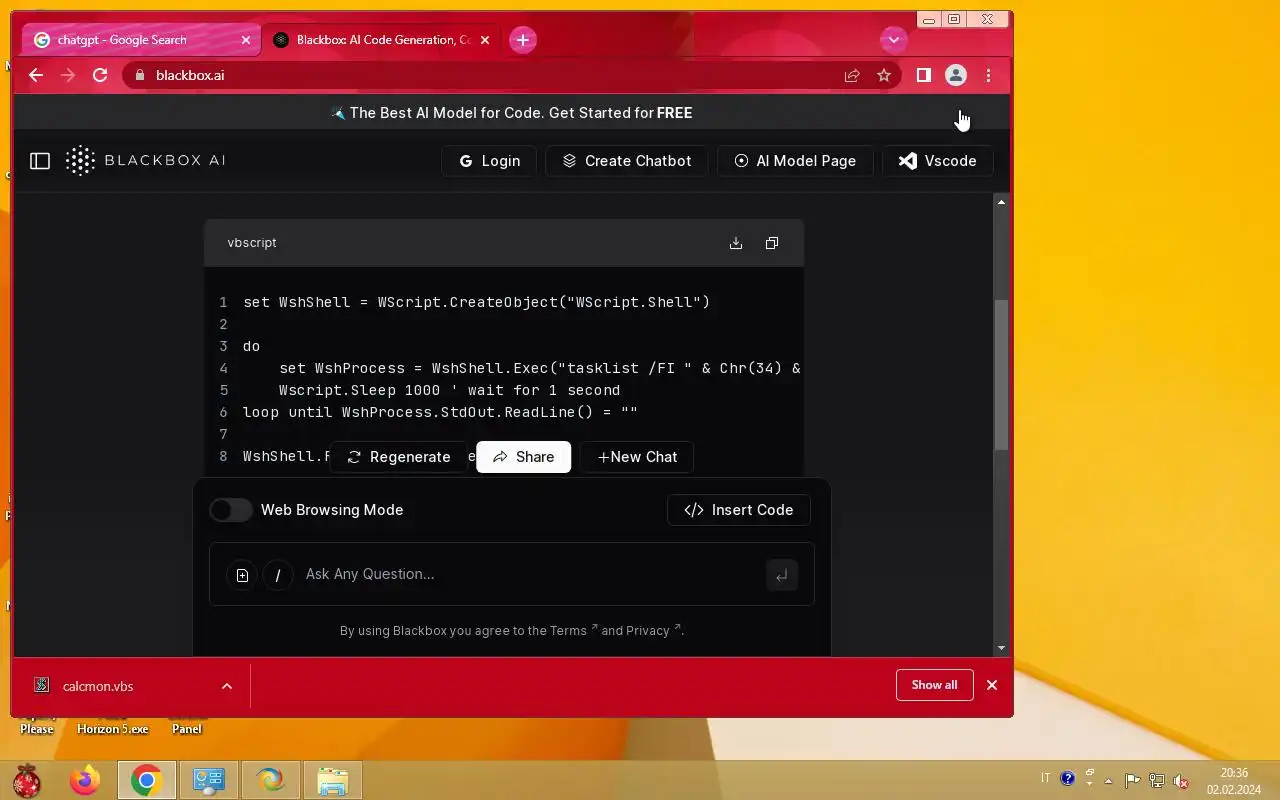Regenerate the response
Image resolution: width=1280 pixels, height=800 pixels.
pos(399,457)
